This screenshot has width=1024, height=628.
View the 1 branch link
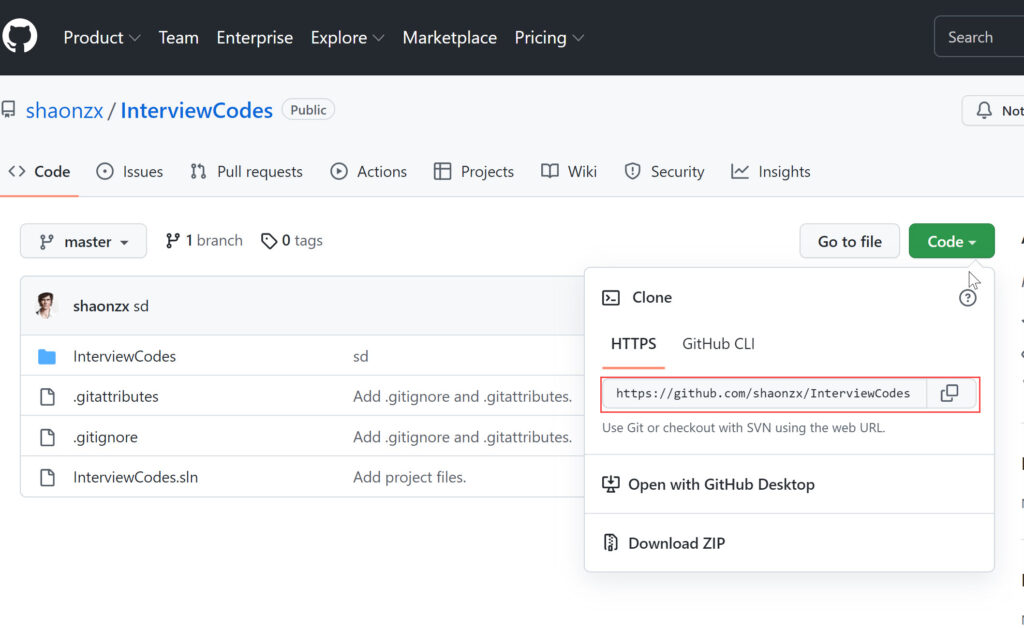click(204, 240)
